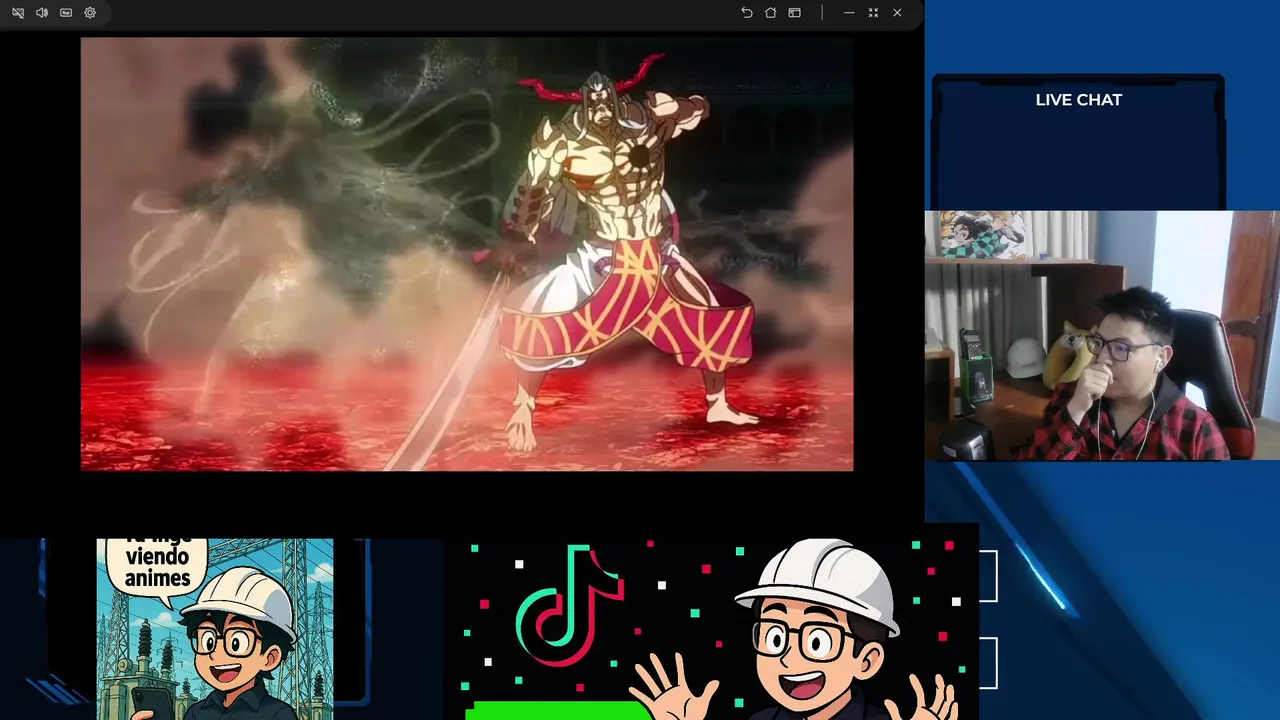Select the LIVE CHAT panel header

pos(1078,100)
